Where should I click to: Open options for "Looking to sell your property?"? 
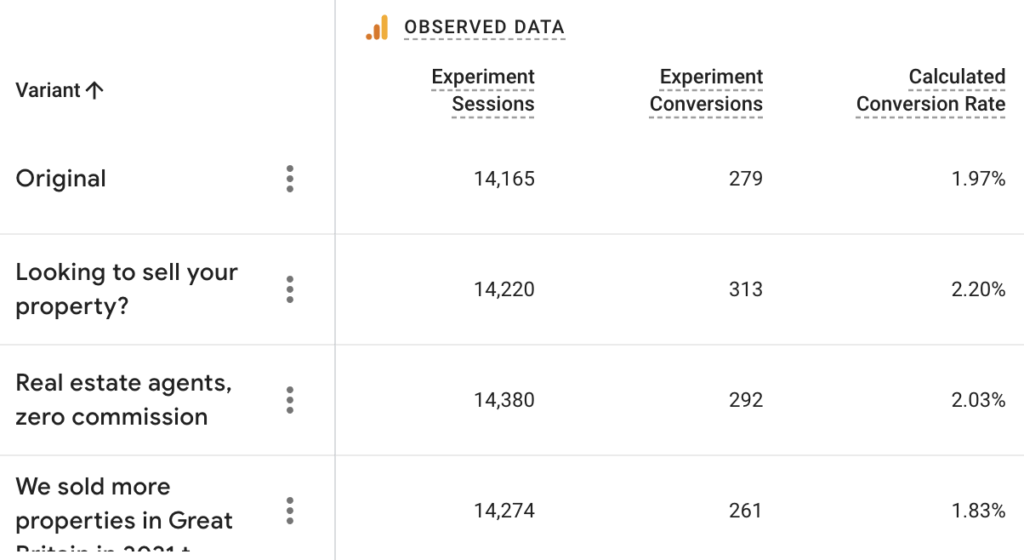tap(290, 289)
